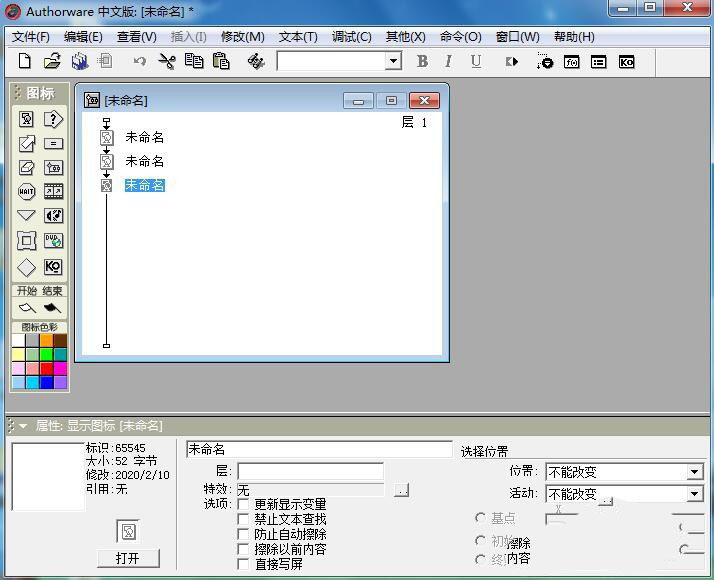Click the ellipsis button beside 特效
This screenshot has width=714, height=580.
[x=401, y=490]
